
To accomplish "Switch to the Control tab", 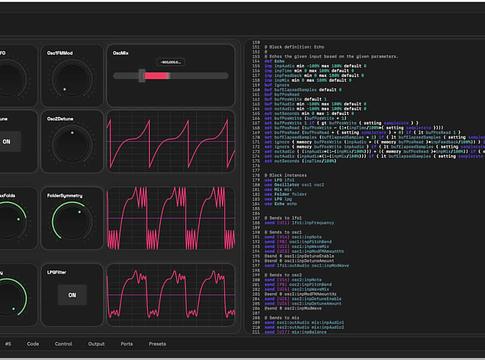I will pos(63,344).
